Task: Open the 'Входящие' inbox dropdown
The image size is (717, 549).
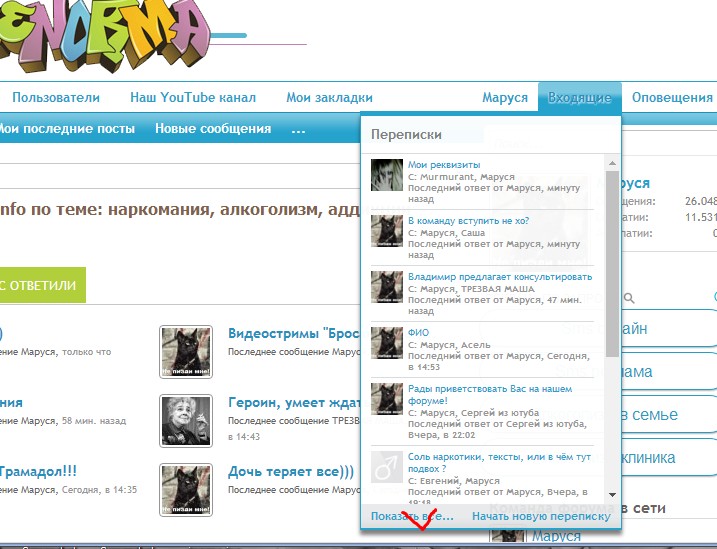Action: coord(579,98)
